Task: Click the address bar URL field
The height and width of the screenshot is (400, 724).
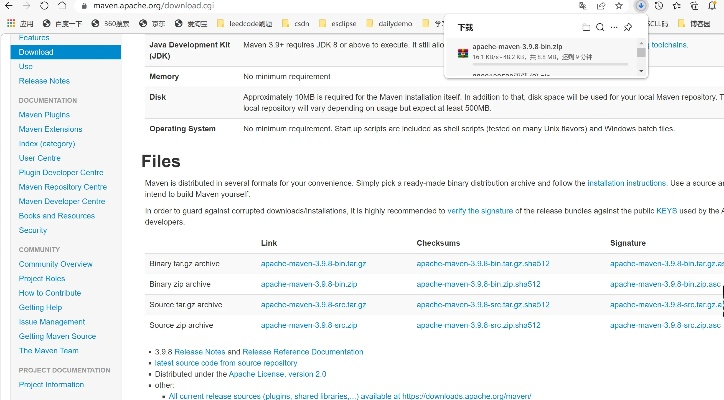Action: click(300, 5)
